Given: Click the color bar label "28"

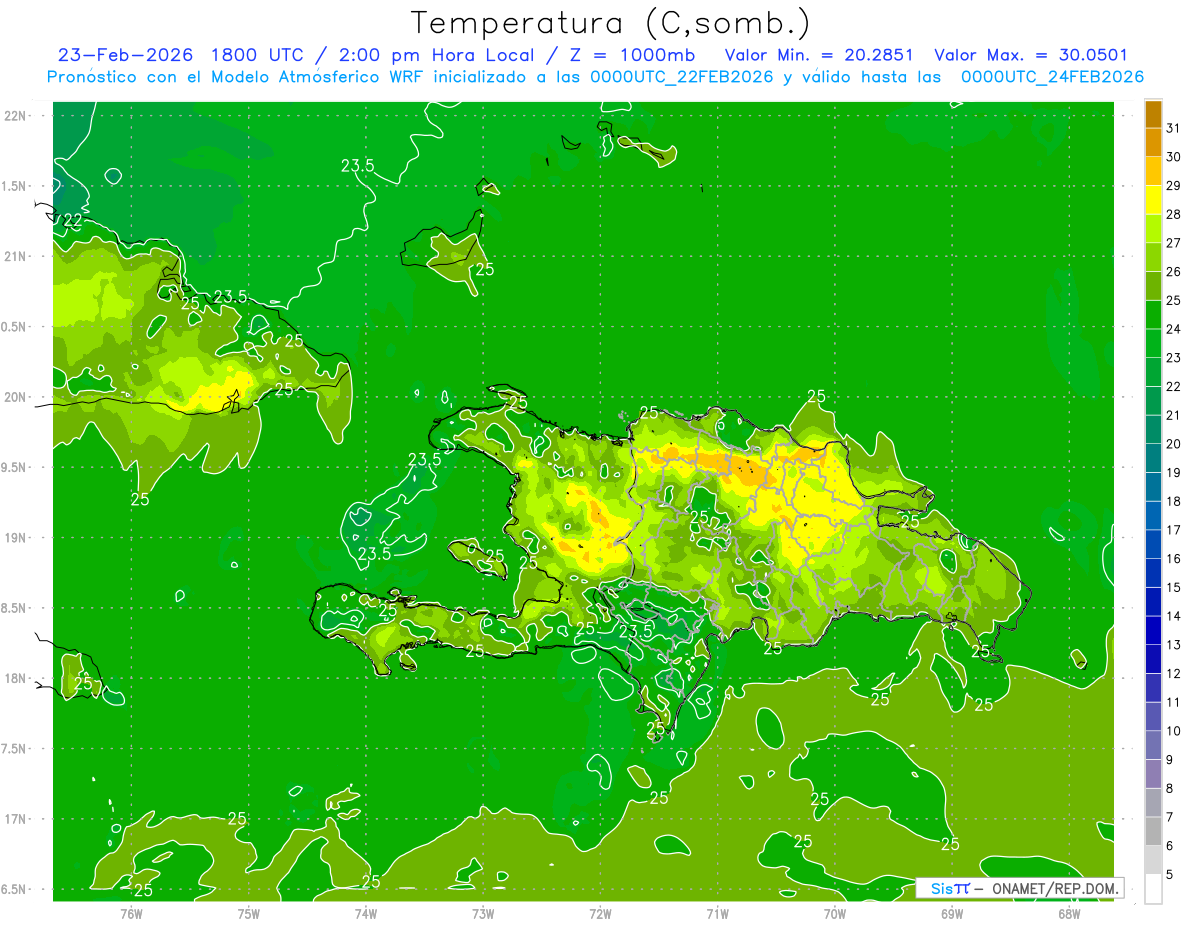Looking at the screenshot, I should point(1174,214).
